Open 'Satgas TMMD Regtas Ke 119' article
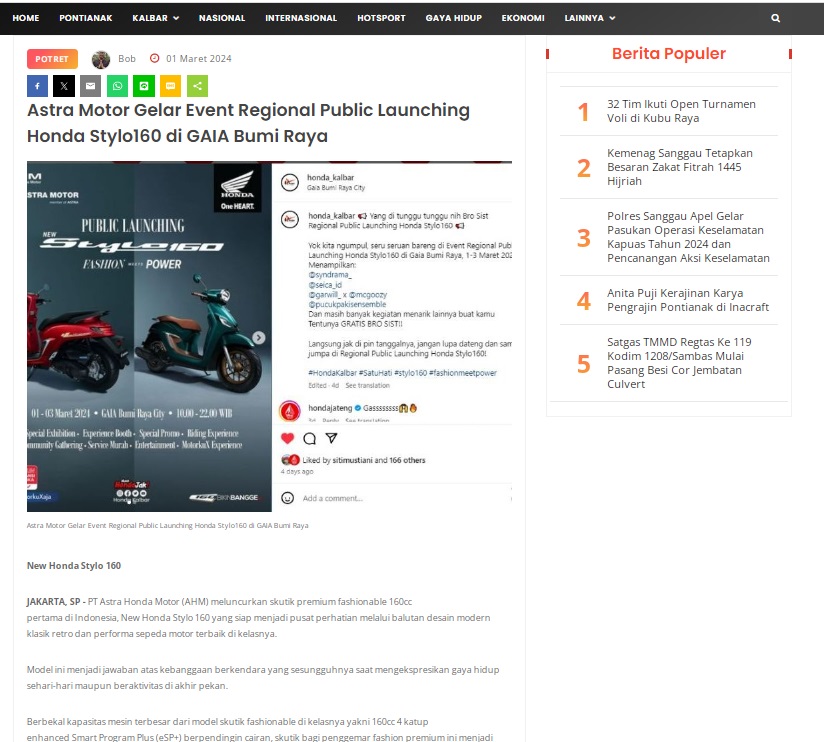Screen dimensions: 824x742 [x=679, y=363]
